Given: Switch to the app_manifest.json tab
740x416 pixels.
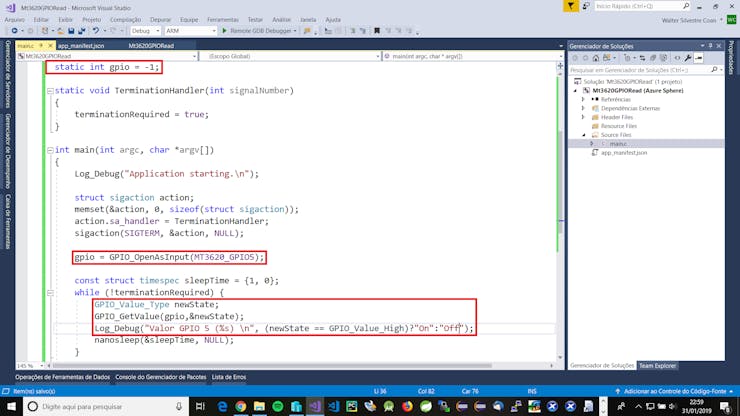Looking at the screenshot, I should [x=81, y=46].
